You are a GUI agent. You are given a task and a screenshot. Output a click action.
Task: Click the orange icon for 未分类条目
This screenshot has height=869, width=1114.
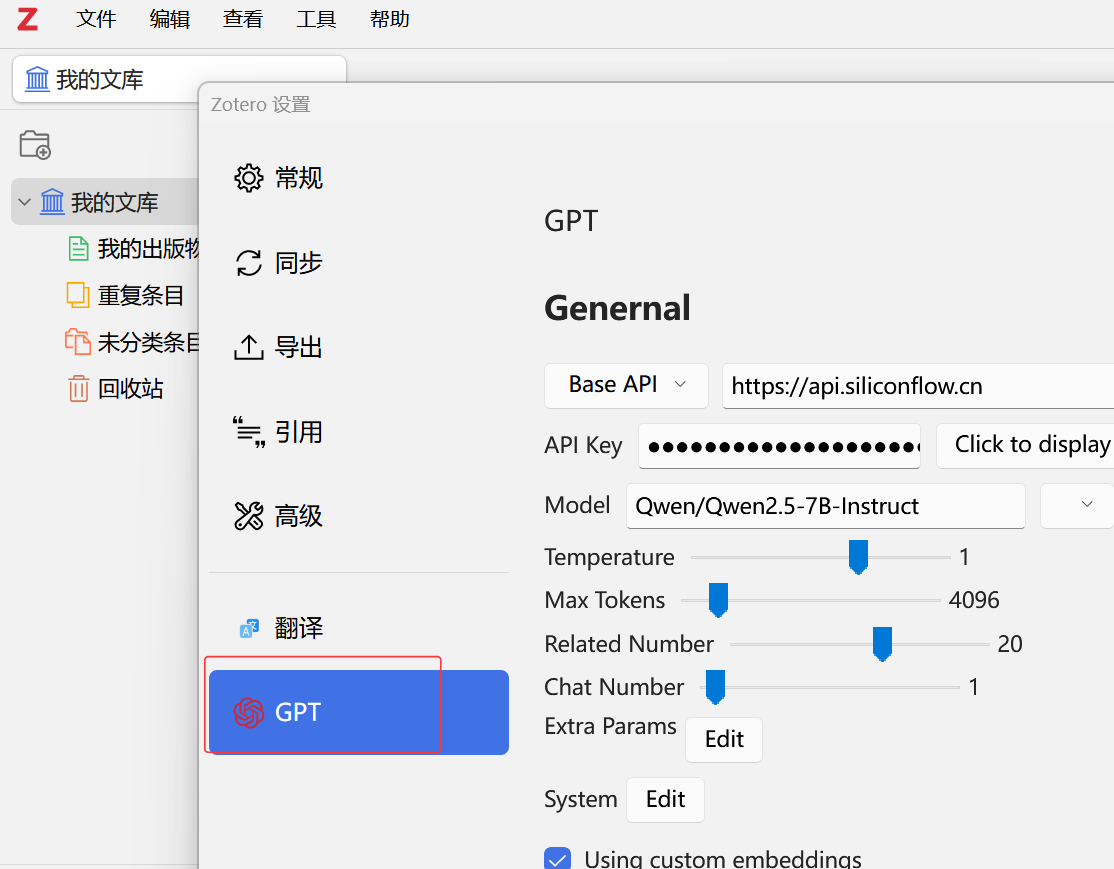(78, 342)
